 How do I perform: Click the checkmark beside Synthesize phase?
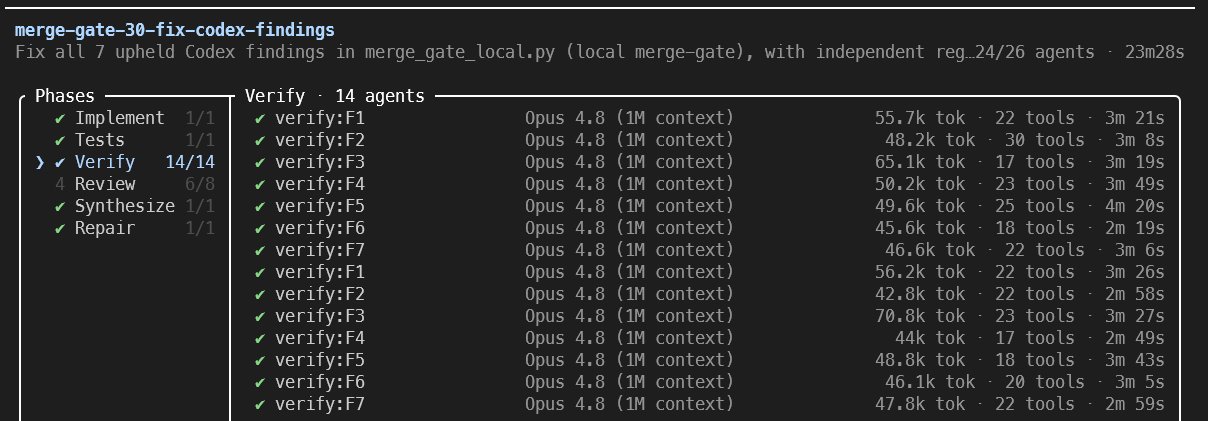pyautogui.click(x=60, y=206)
